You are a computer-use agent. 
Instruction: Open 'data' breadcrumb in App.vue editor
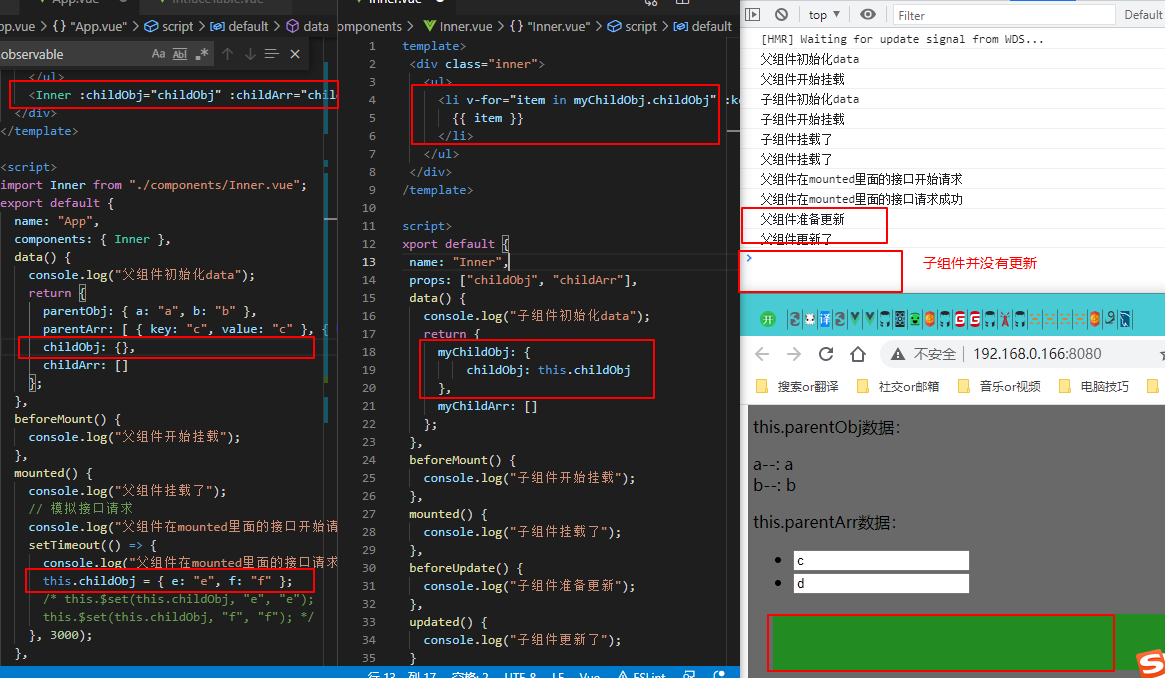(x=307, y=27)
